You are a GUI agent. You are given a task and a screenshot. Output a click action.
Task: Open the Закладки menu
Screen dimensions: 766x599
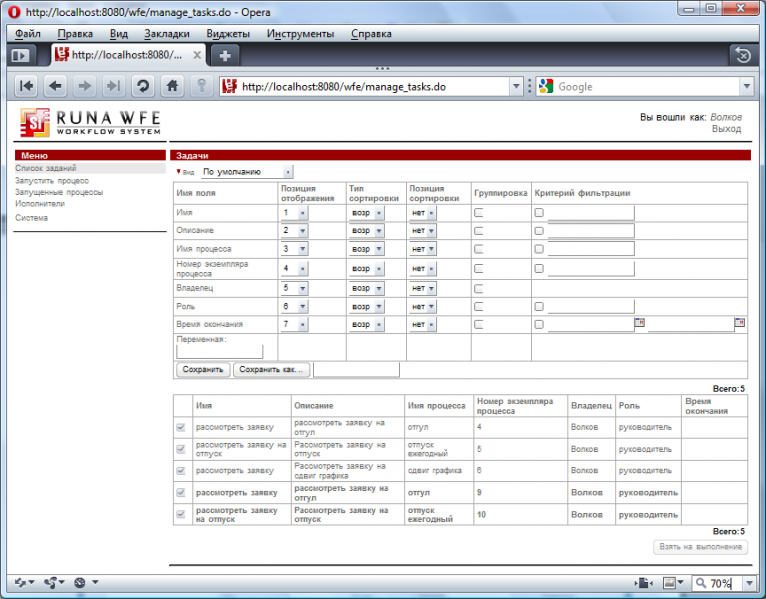167,34
